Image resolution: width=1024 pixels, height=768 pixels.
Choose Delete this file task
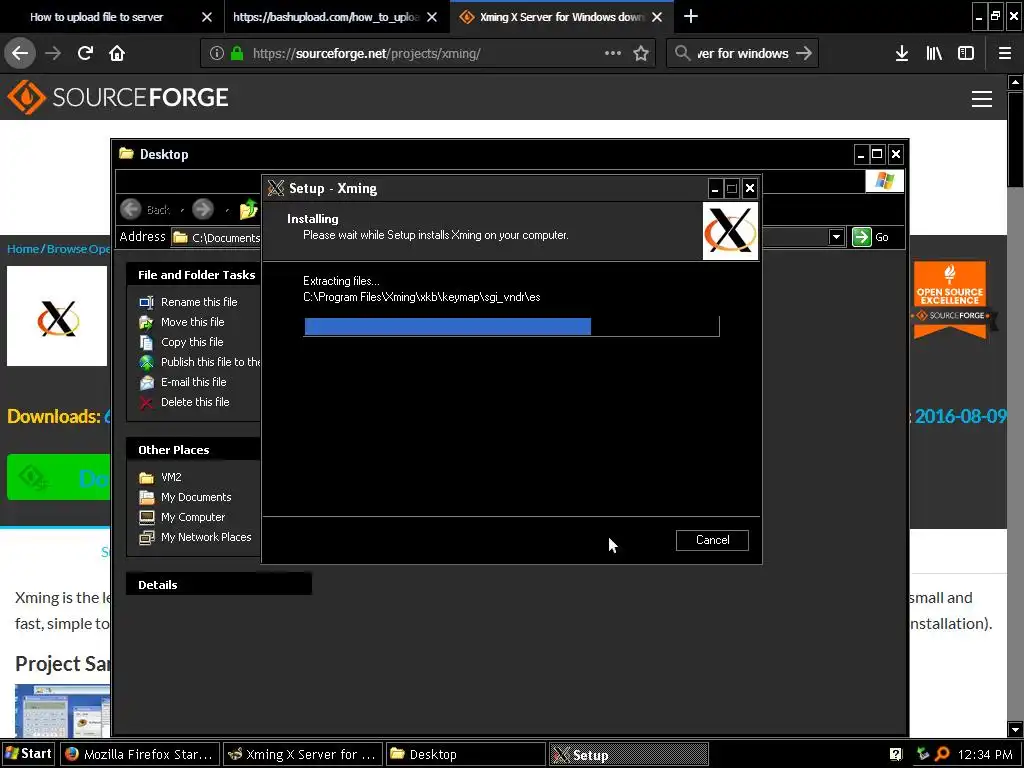click(x=195, y=402)
